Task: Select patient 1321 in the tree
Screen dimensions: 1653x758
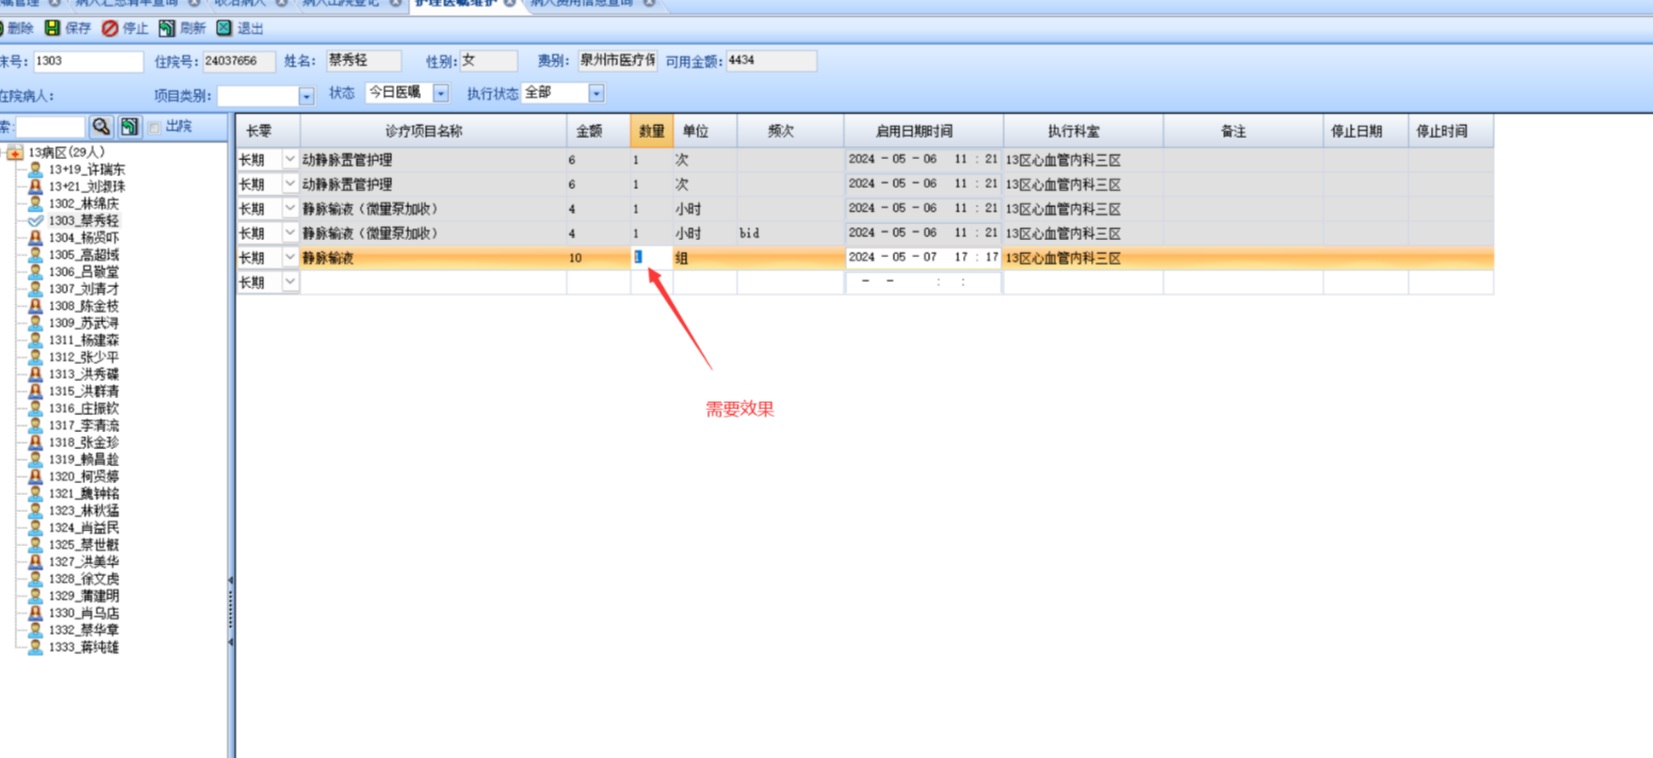Action: 83,493
